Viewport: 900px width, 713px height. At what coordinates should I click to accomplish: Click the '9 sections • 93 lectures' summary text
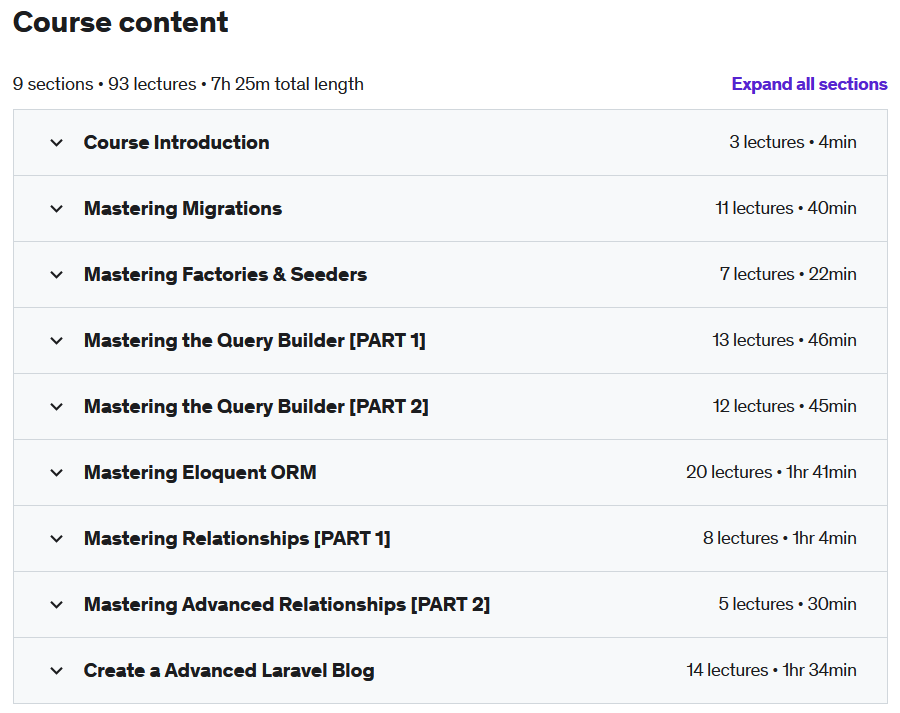(x=104, y=84)
